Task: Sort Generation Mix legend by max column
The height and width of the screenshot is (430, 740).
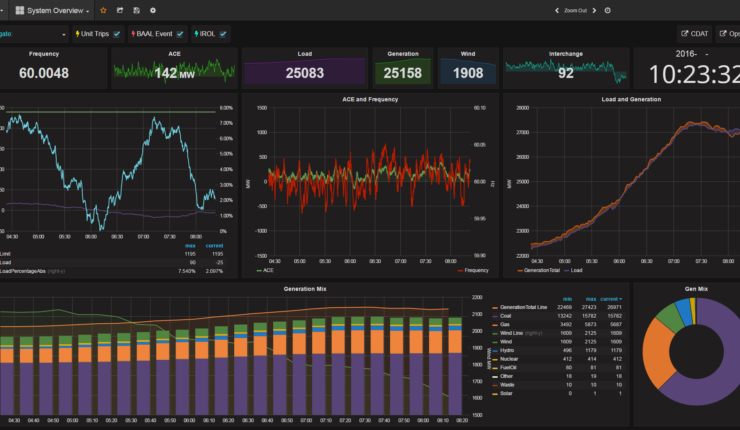Action: pyautogui.click(x=591, y=299)
